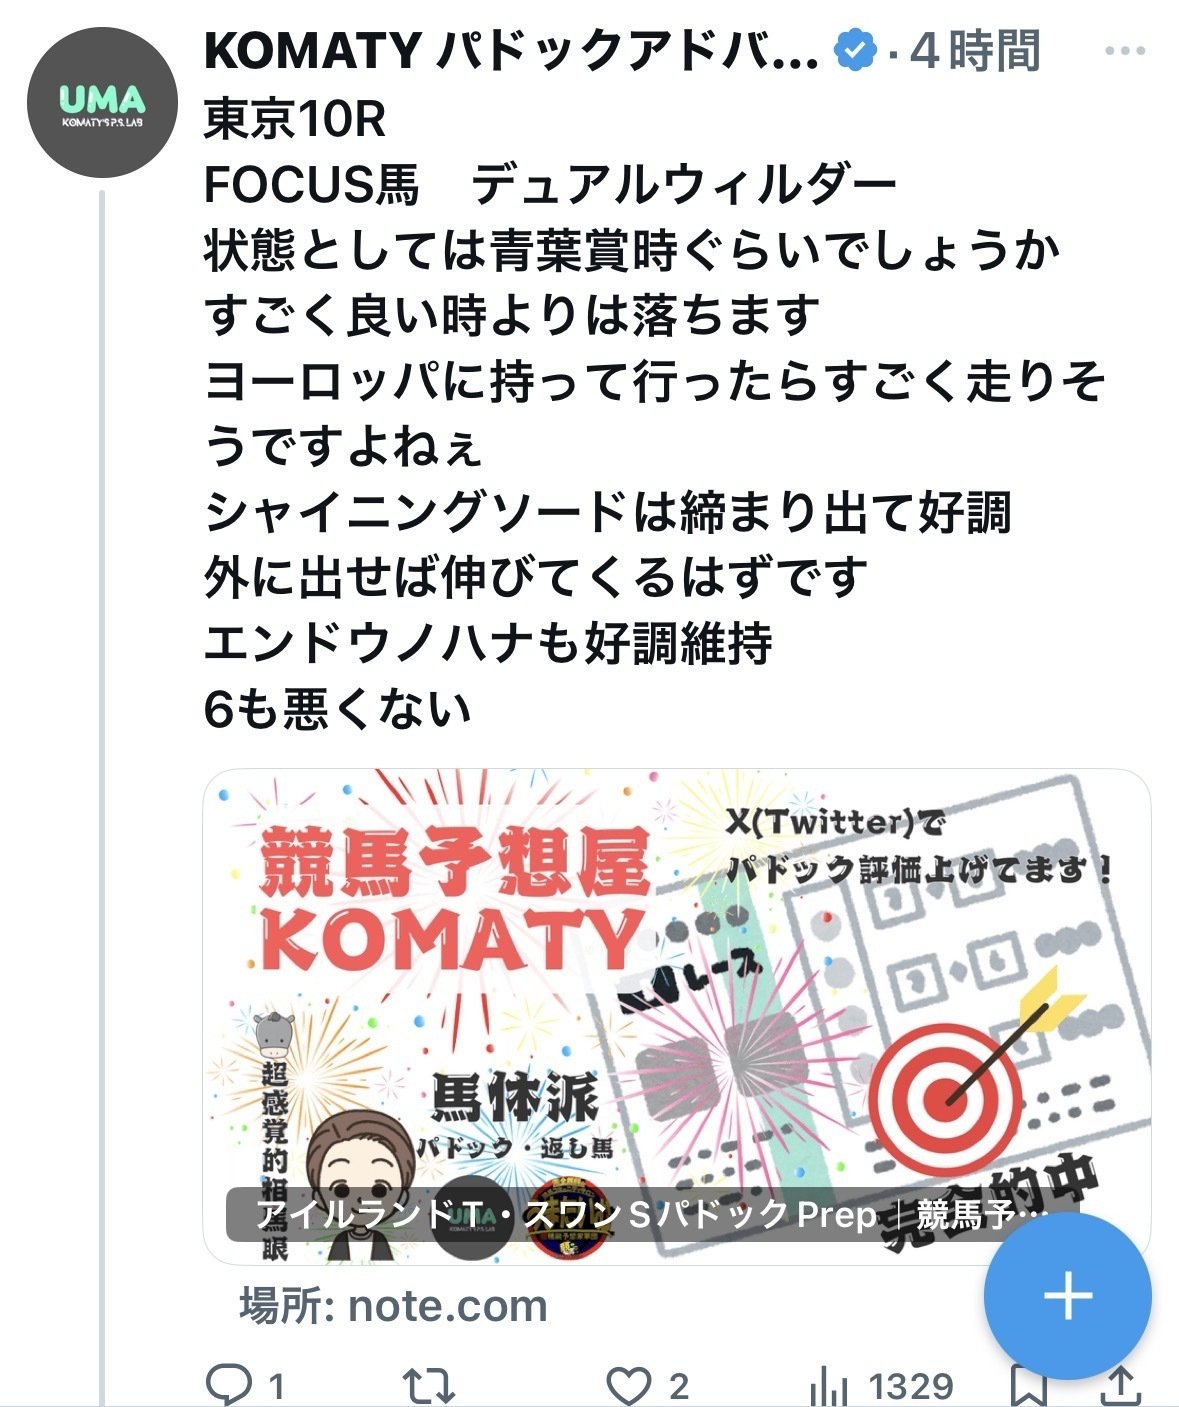Tap the share upload icon
This screenshot has height=1407, width=1179.
(x=1122, y=1386)
